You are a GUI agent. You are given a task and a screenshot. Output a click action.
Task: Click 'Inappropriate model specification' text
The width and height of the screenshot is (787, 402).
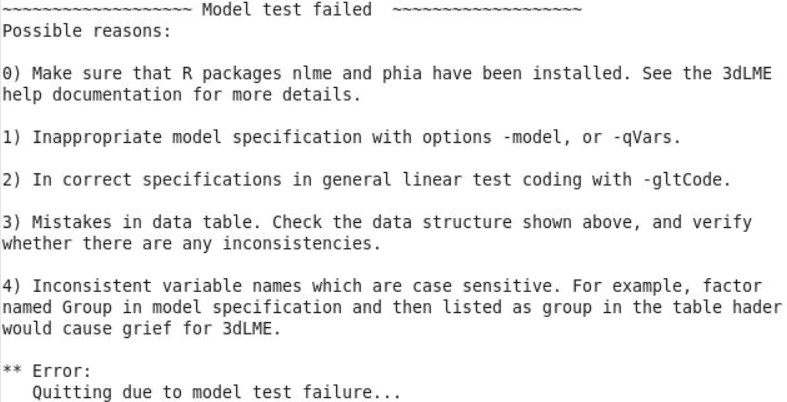[x=197, y=137]
